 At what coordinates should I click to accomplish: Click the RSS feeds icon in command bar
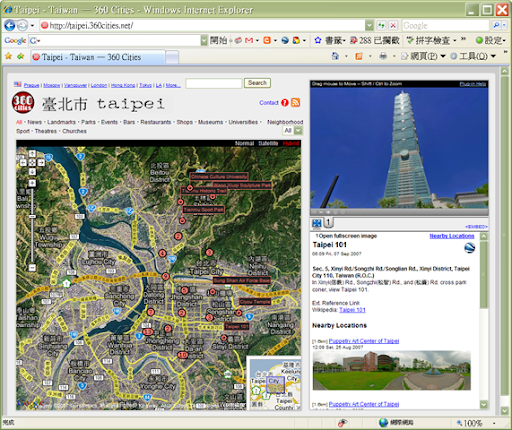coord(359,56)
